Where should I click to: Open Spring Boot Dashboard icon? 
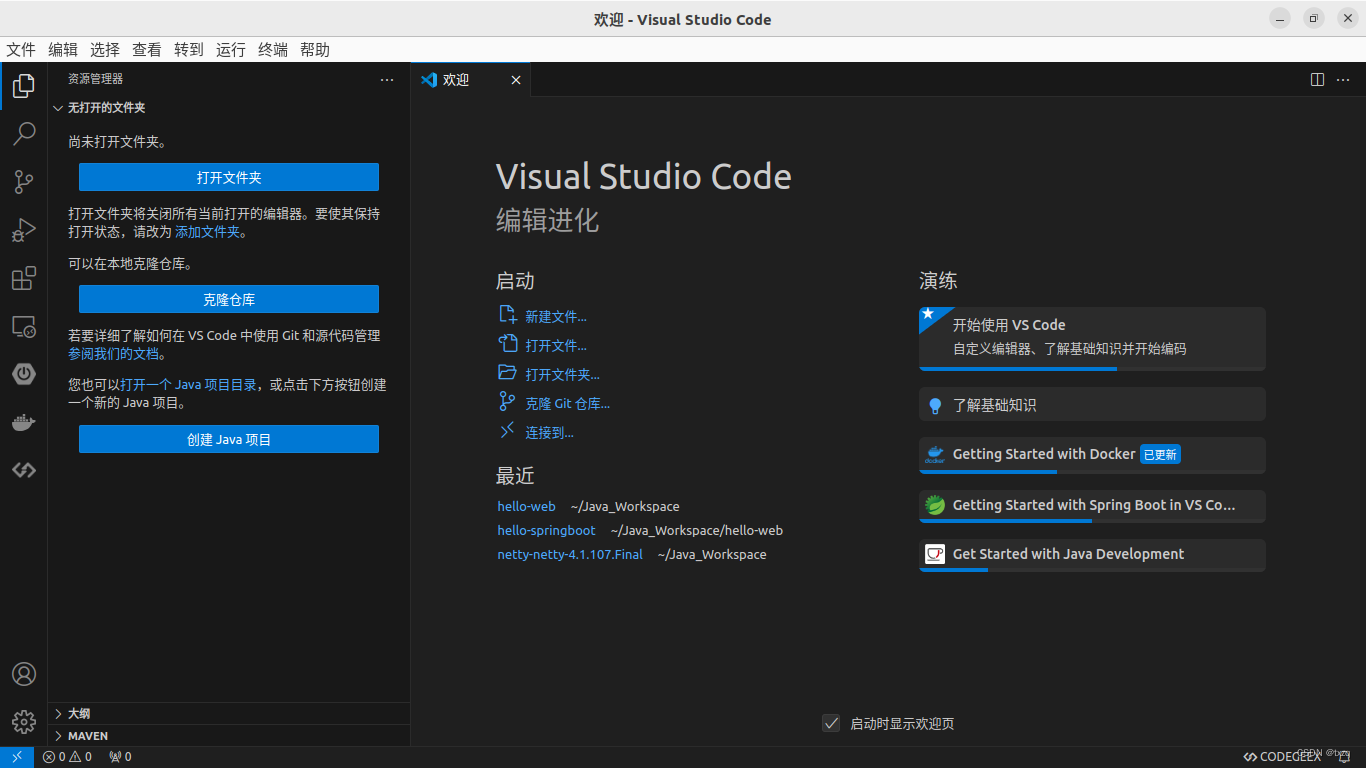(24, 374)
